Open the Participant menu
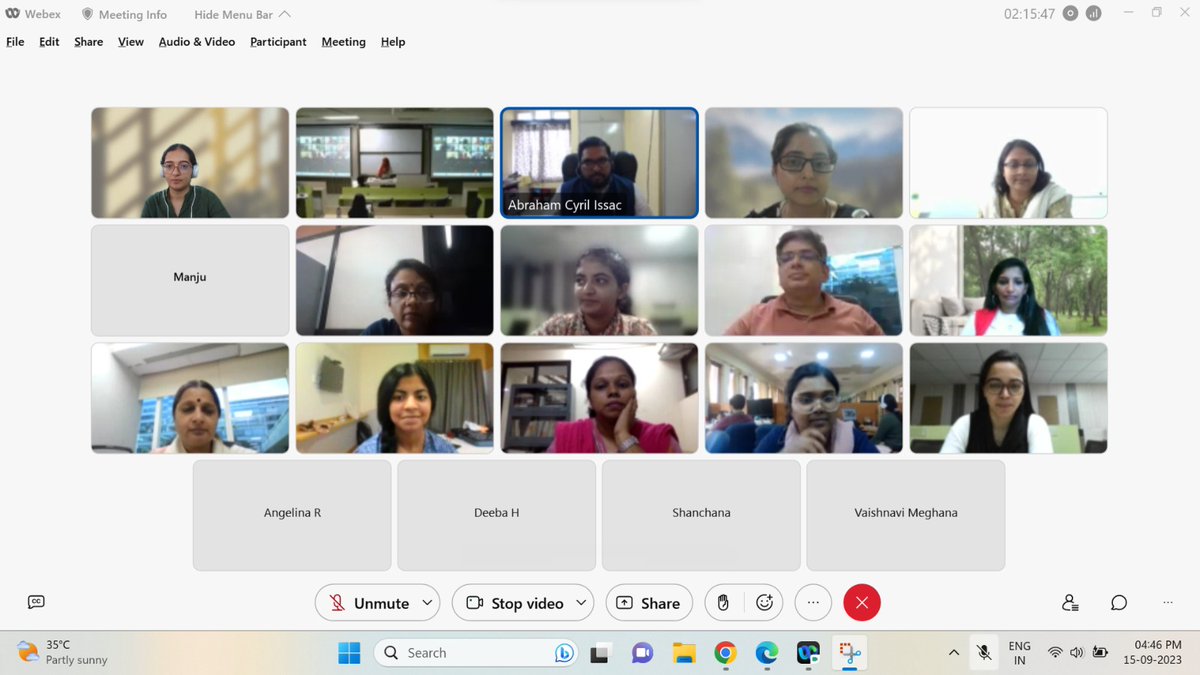The height and width of the screenshot is (675, 1200). click(278, 42)
